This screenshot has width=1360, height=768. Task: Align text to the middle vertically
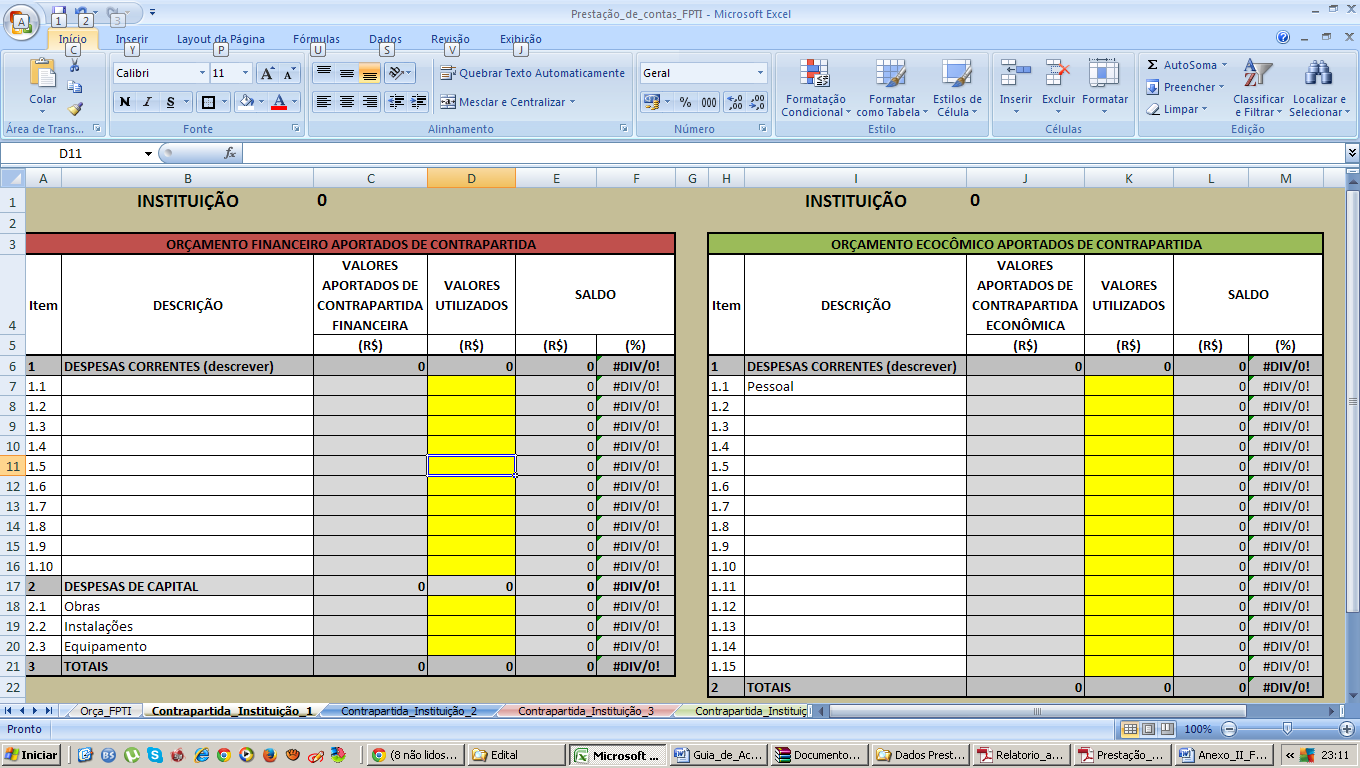347,73
